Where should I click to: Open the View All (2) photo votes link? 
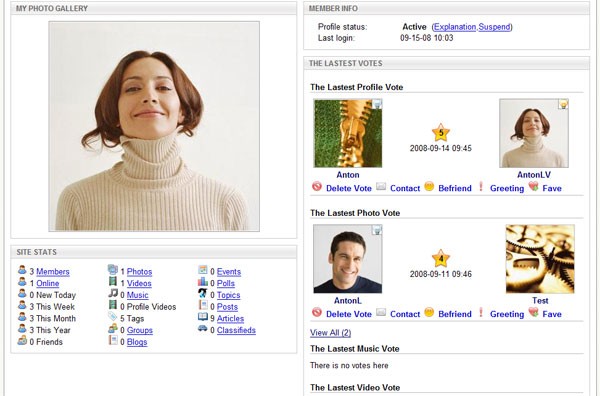pyautogui.click(x=330, y=332)
